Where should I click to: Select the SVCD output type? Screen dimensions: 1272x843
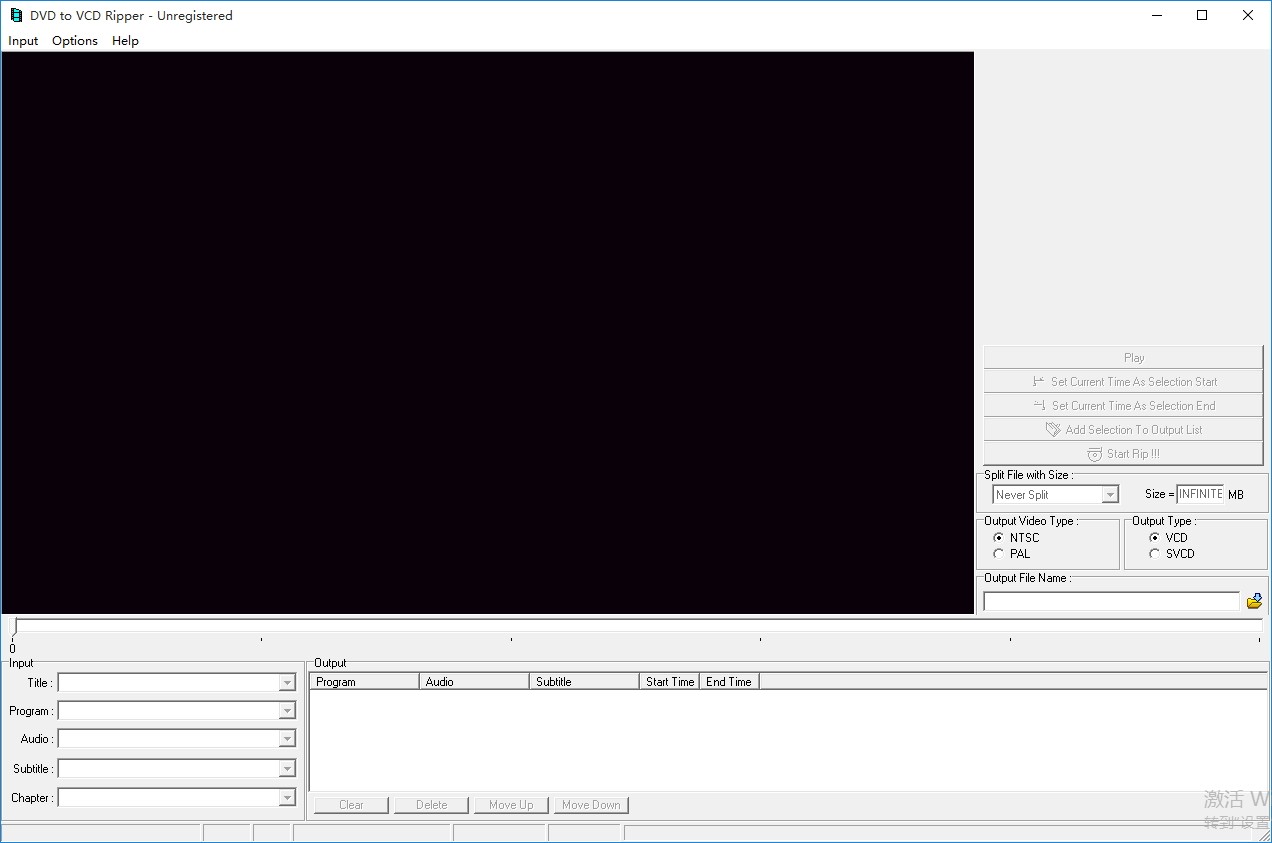(x=1155, y=553)
